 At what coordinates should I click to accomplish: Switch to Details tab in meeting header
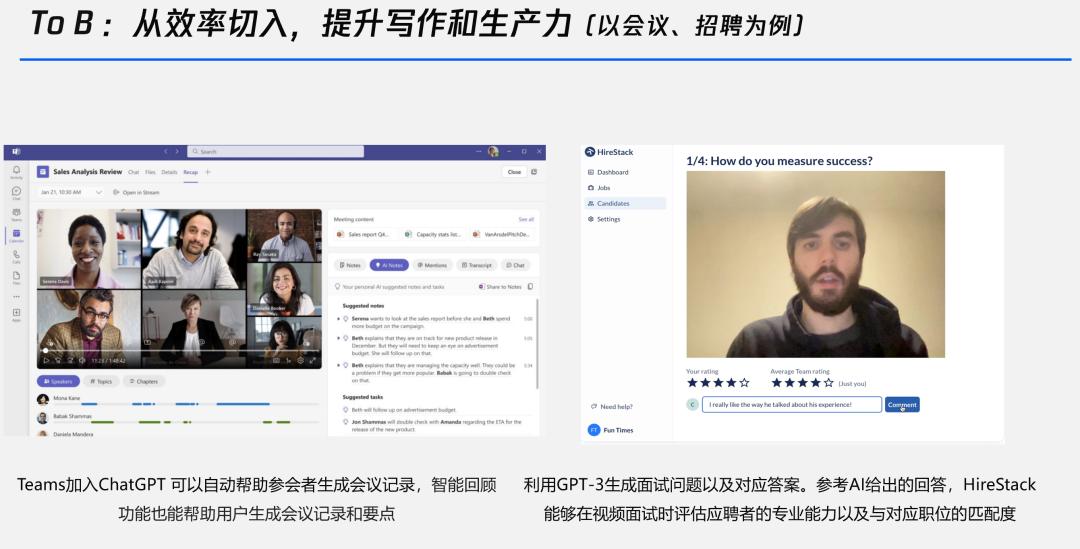(x=169, y=172)
